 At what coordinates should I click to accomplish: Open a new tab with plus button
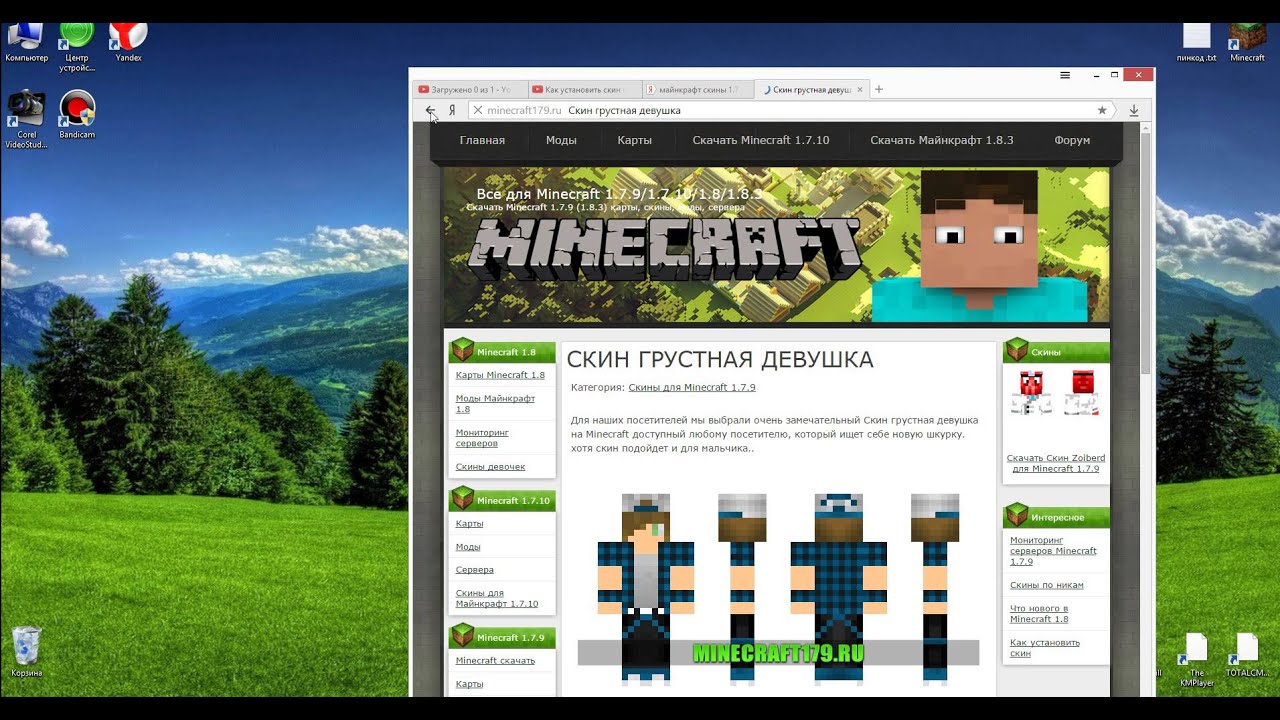(x=879, y=89)
